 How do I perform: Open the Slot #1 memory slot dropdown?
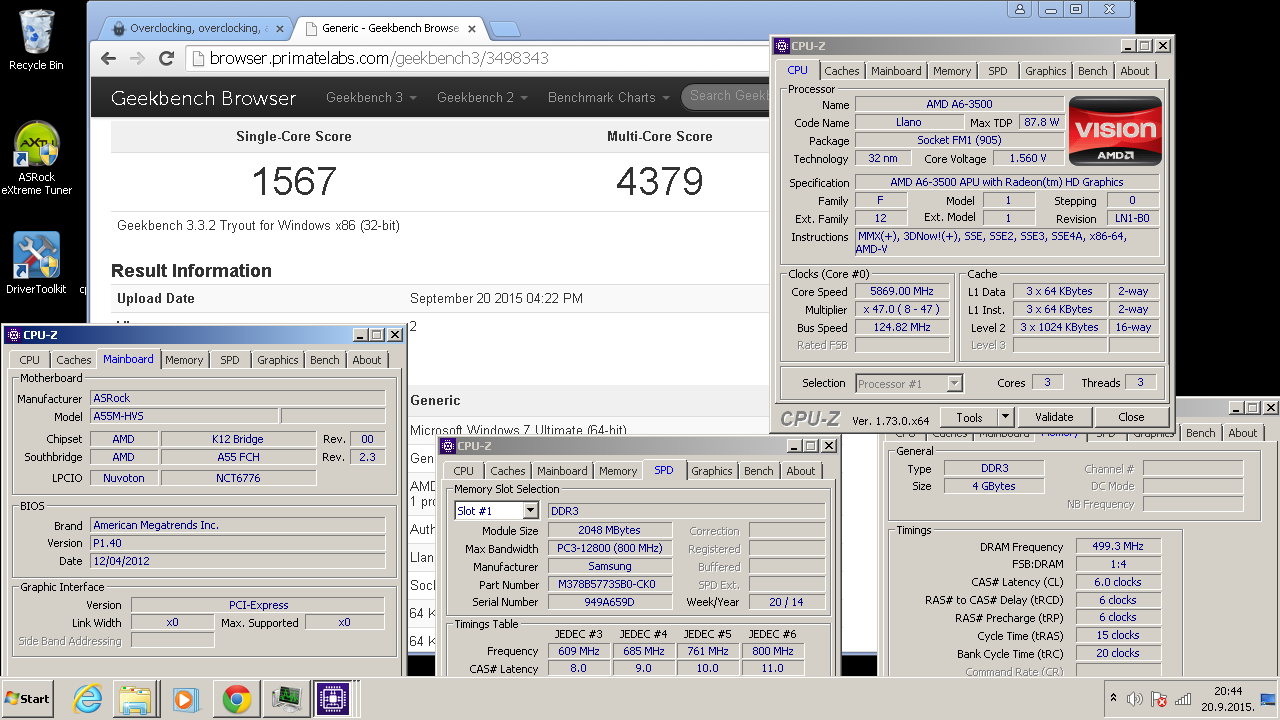click(x=531, y=511)
